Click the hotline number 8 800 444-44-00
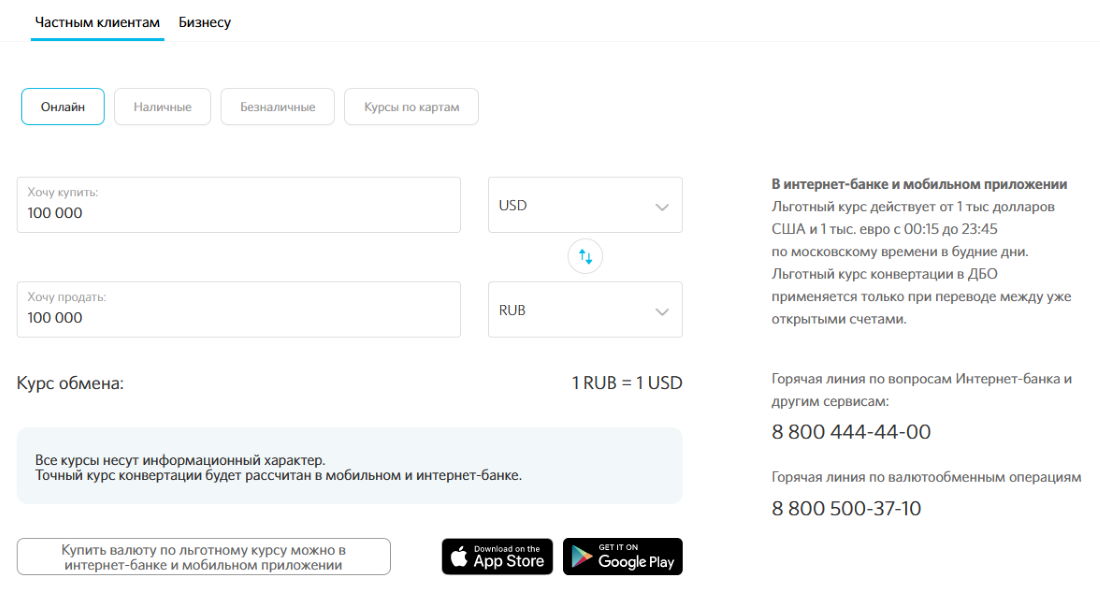The image size is (1100, 610). [x=851, y=432]
